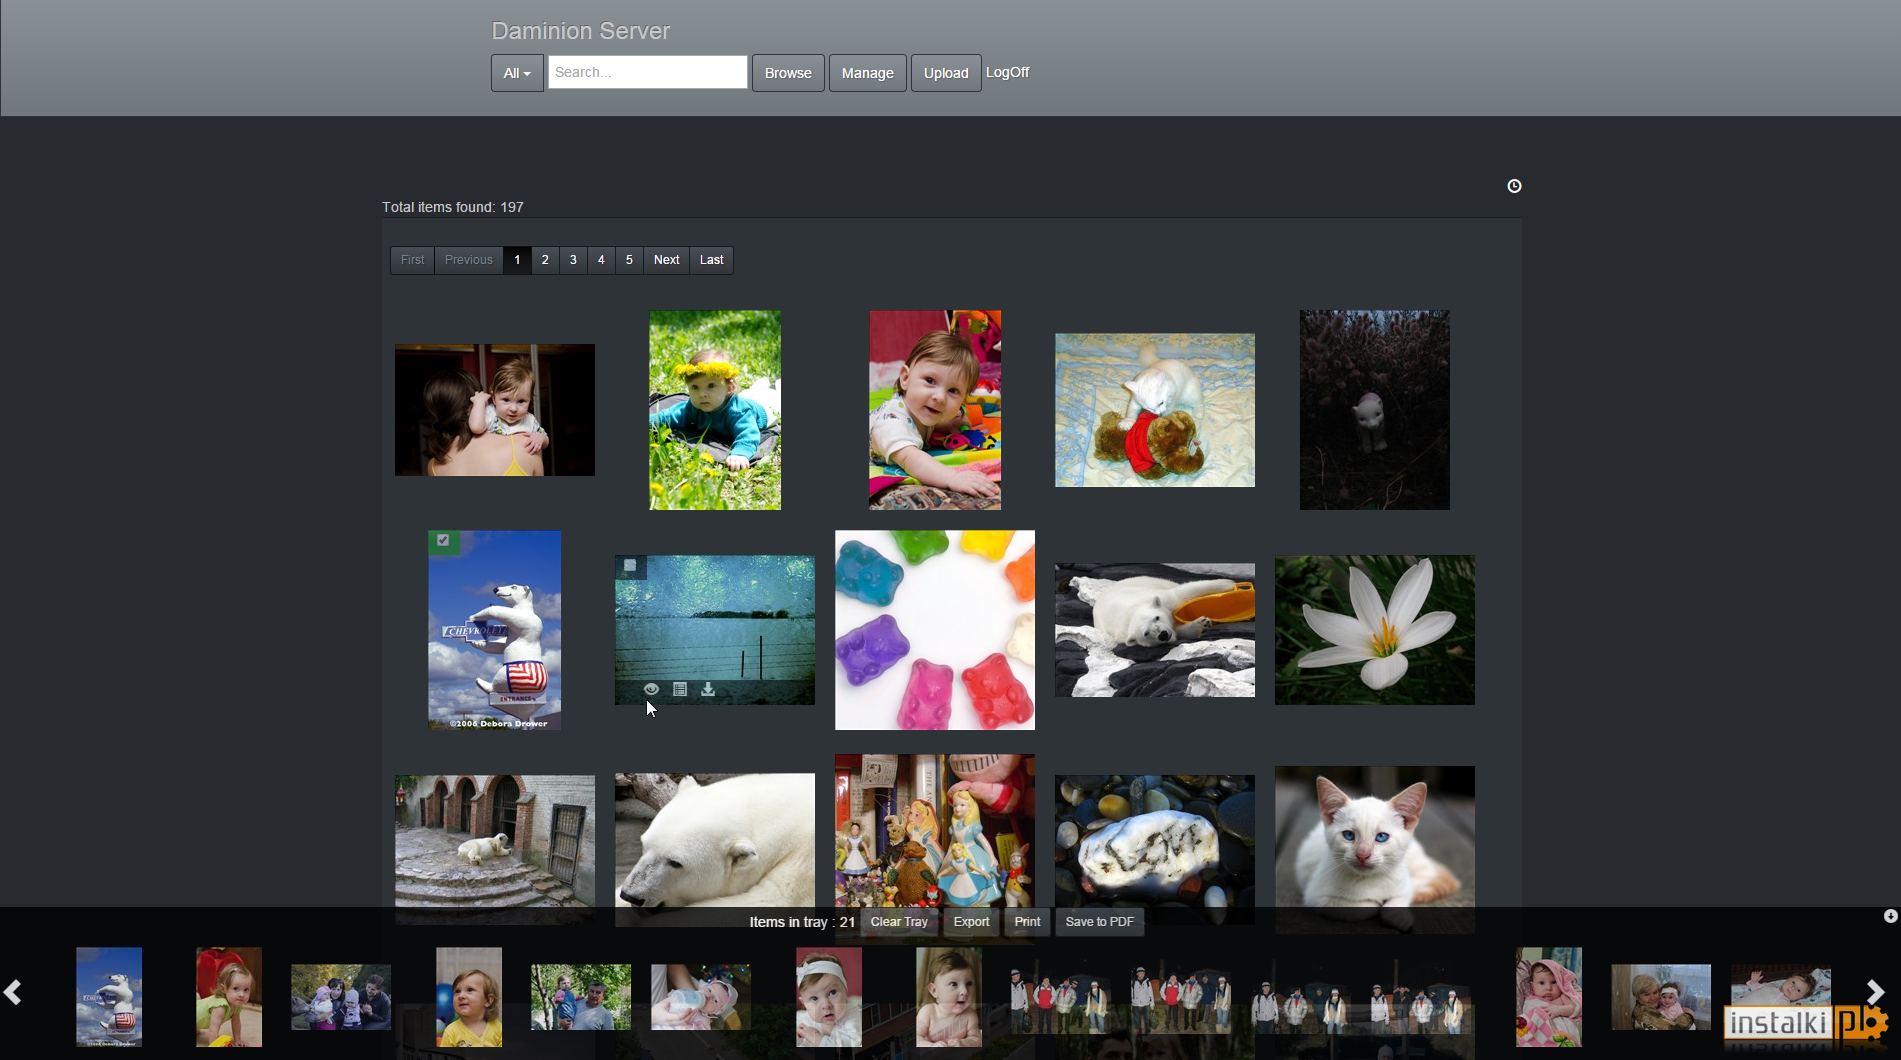This screenshot has height=1060, width=1901.
Task: Open the white kitten thumbnail
Action: [x=1374, y=850]
